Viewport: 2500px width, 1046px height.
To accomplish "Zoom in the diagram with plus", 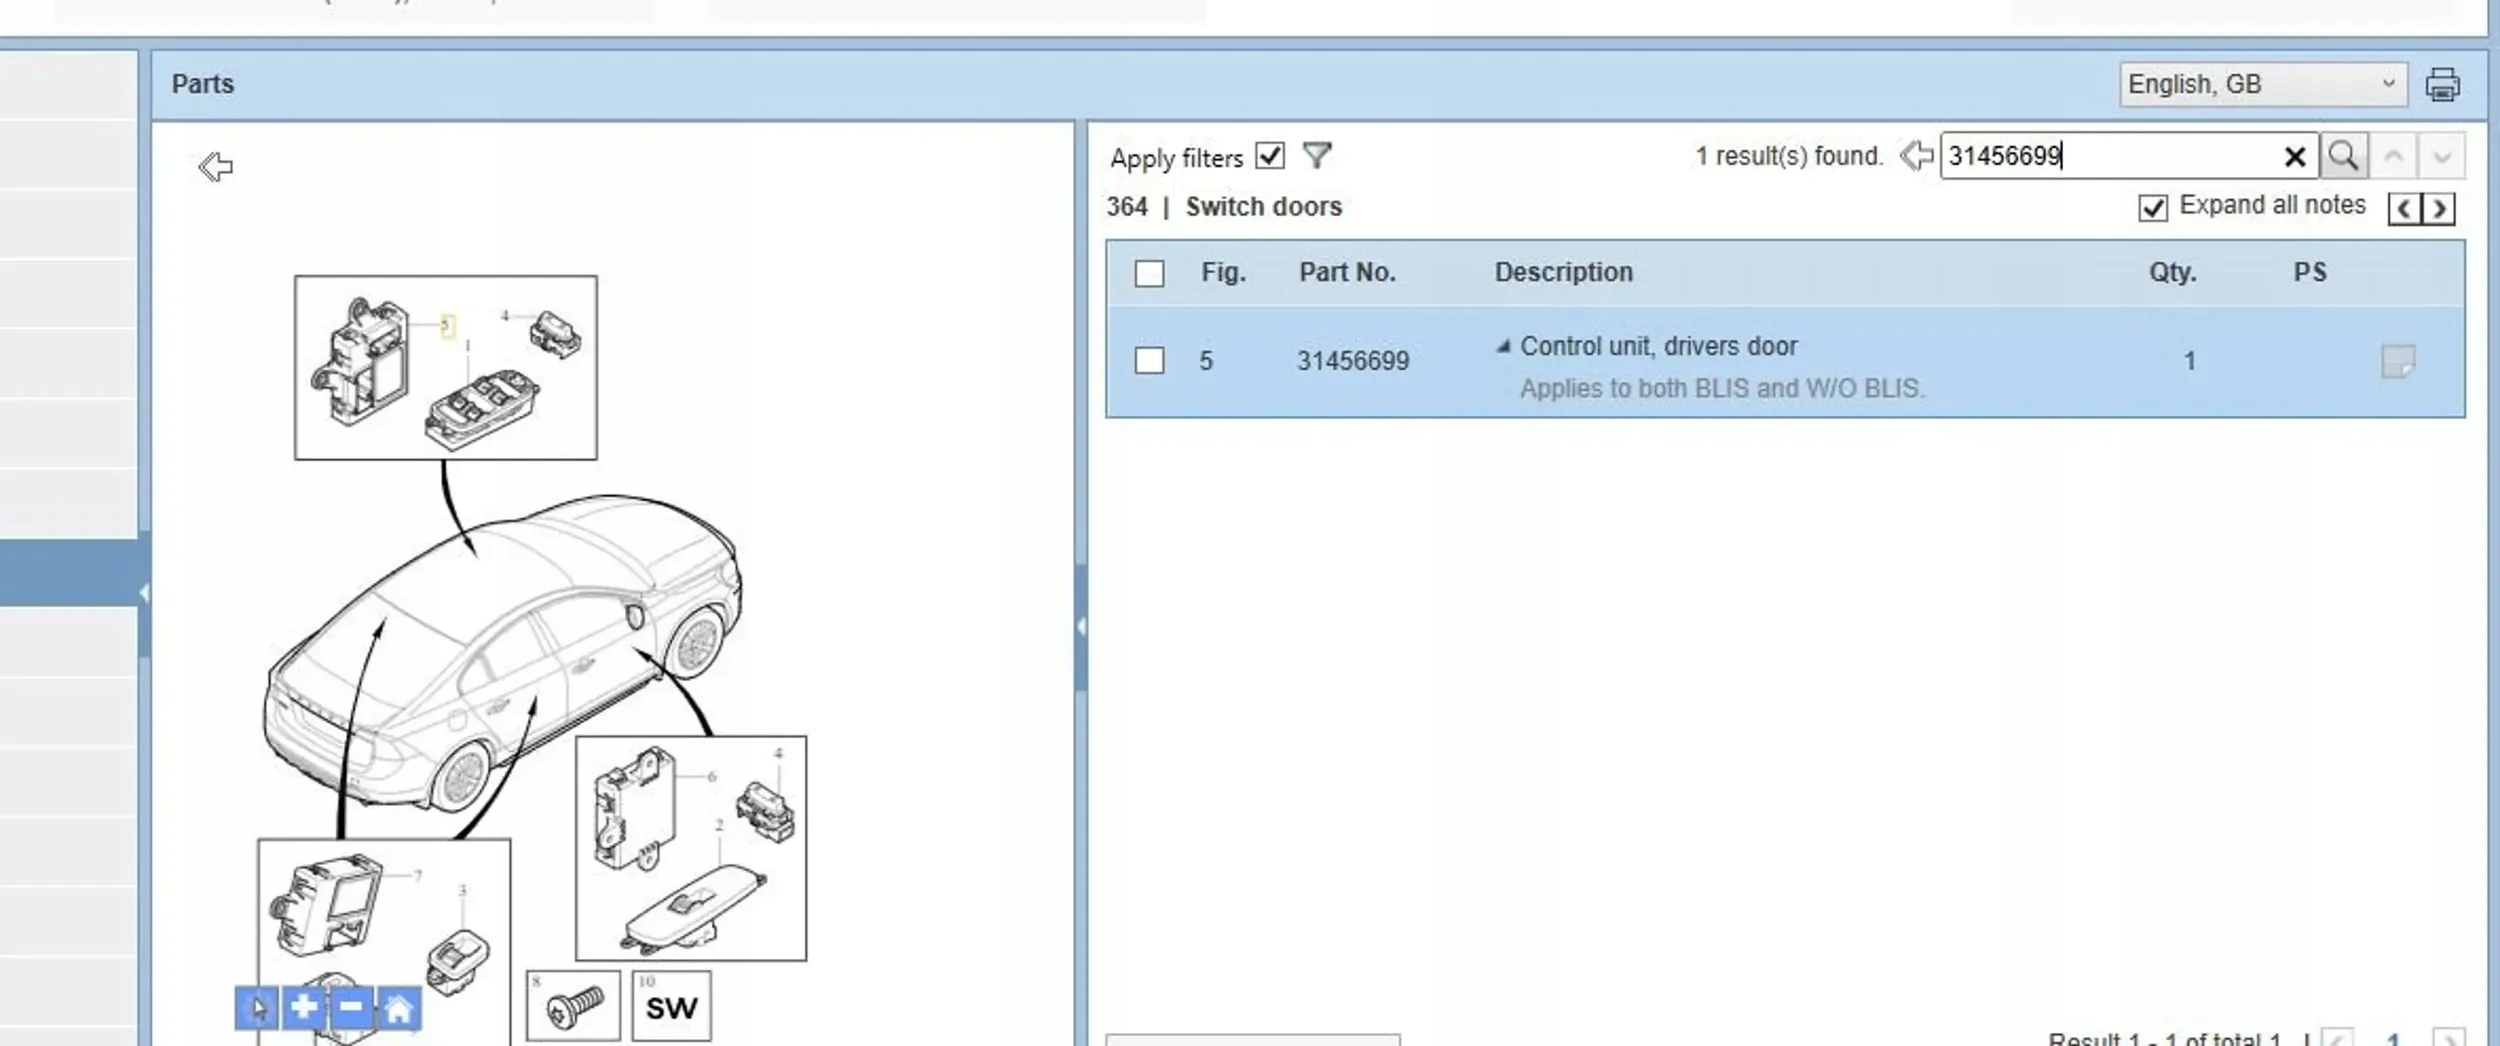I will point(304,1008).
